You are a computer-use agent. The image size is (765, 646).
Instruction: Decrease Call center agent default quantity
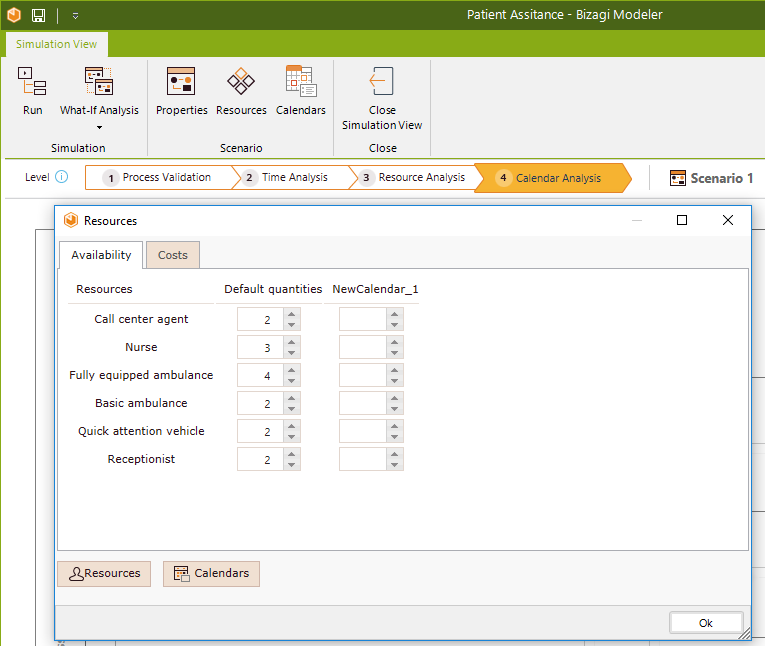click(291, 325)
